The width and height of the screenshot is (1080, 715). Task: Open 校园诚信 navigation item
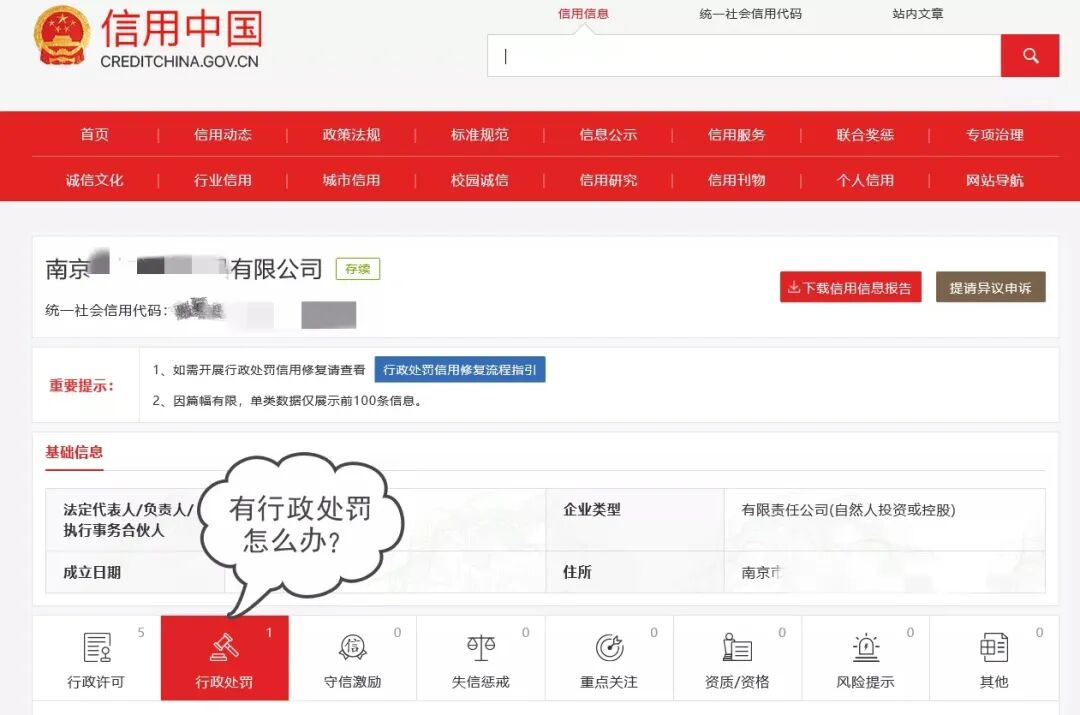pos(479,180)
